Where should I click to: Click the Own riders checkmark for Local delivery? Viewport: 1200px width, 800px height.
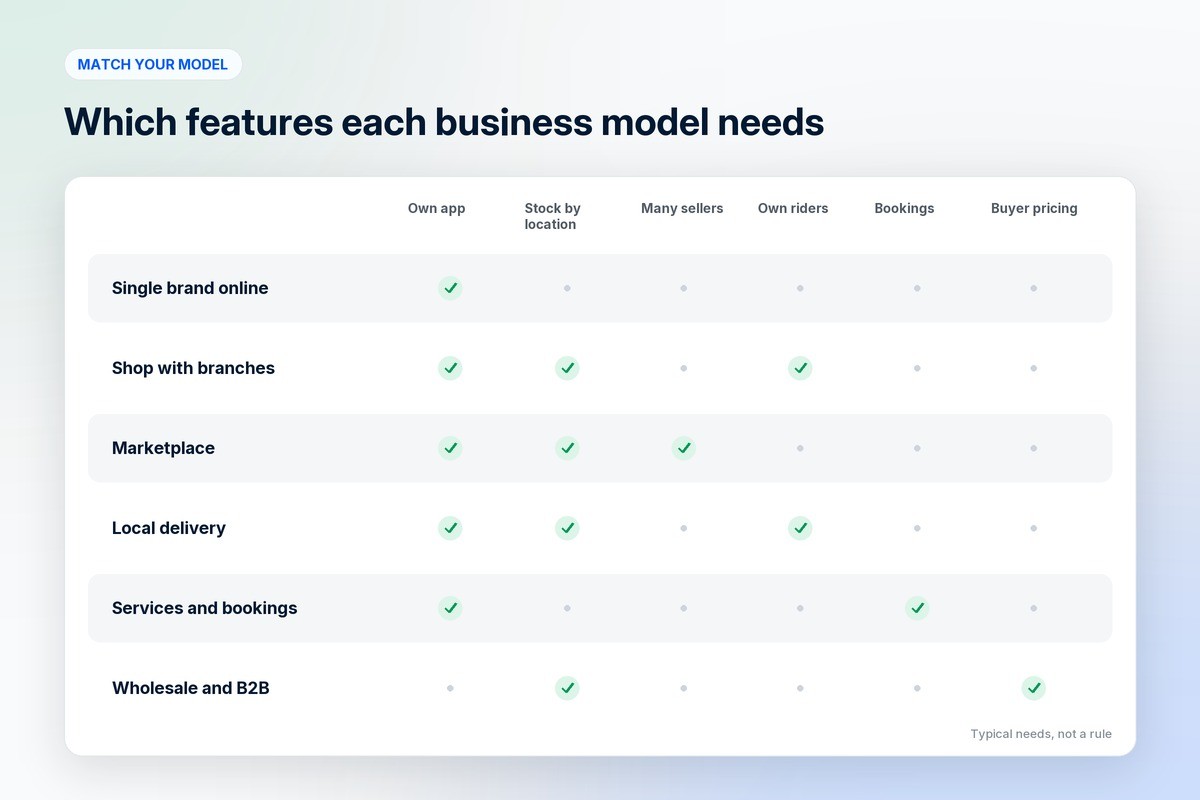coord(800,528)
